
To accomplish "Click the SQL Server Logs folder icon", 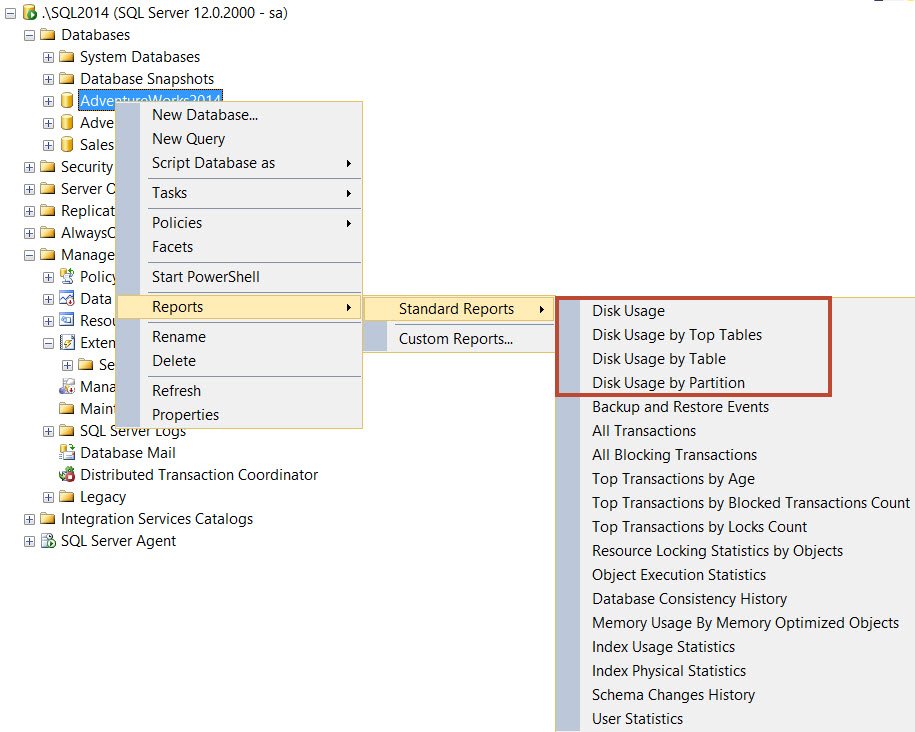I will 67,431.
